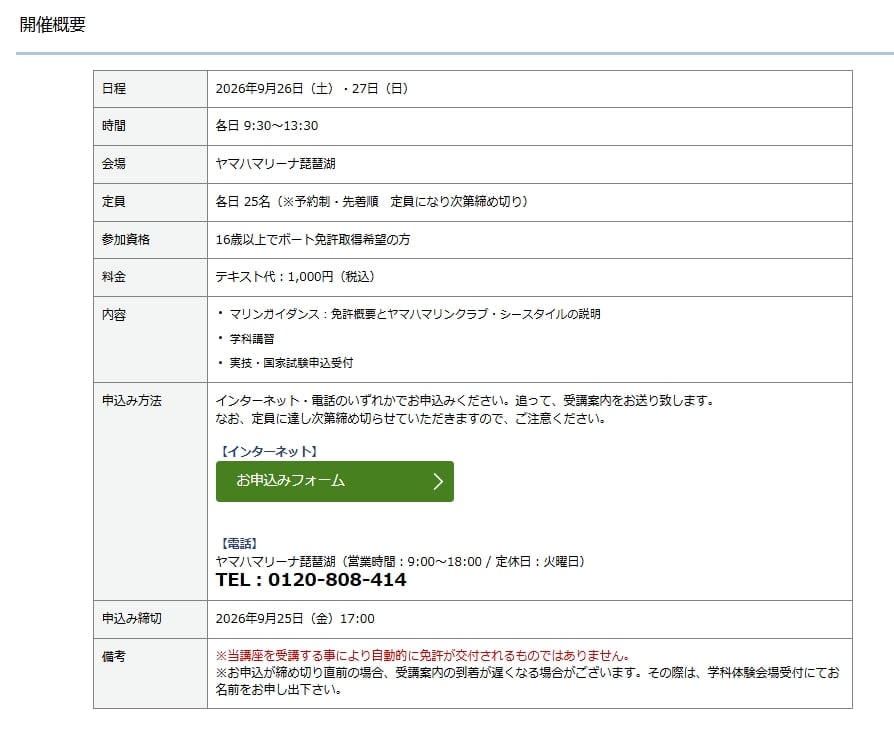Click the 定員 capacity text 各日 25名
The width and height of the screenshot is (894, 731).
243,202
